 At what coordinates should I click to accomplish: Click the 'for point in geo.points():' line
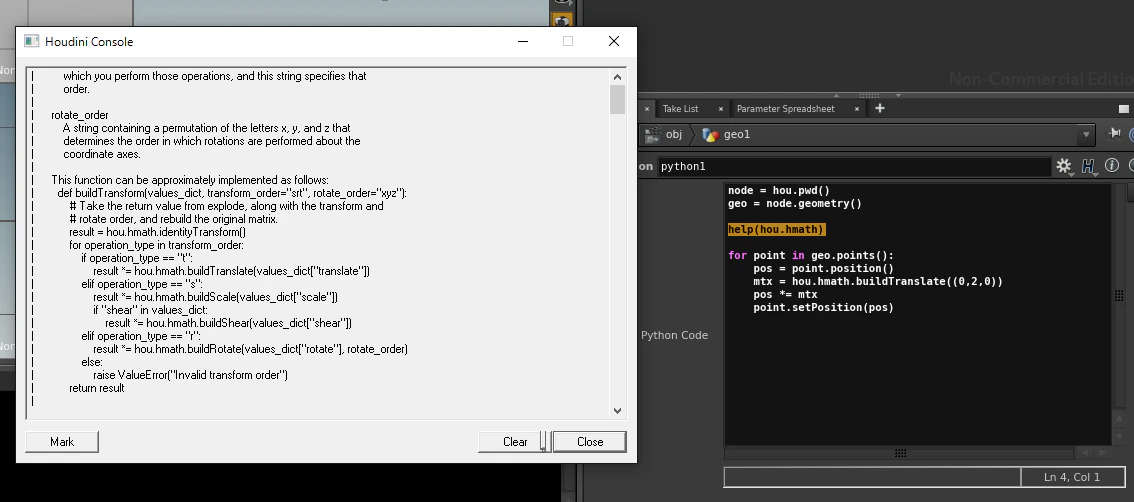[810, 255]
